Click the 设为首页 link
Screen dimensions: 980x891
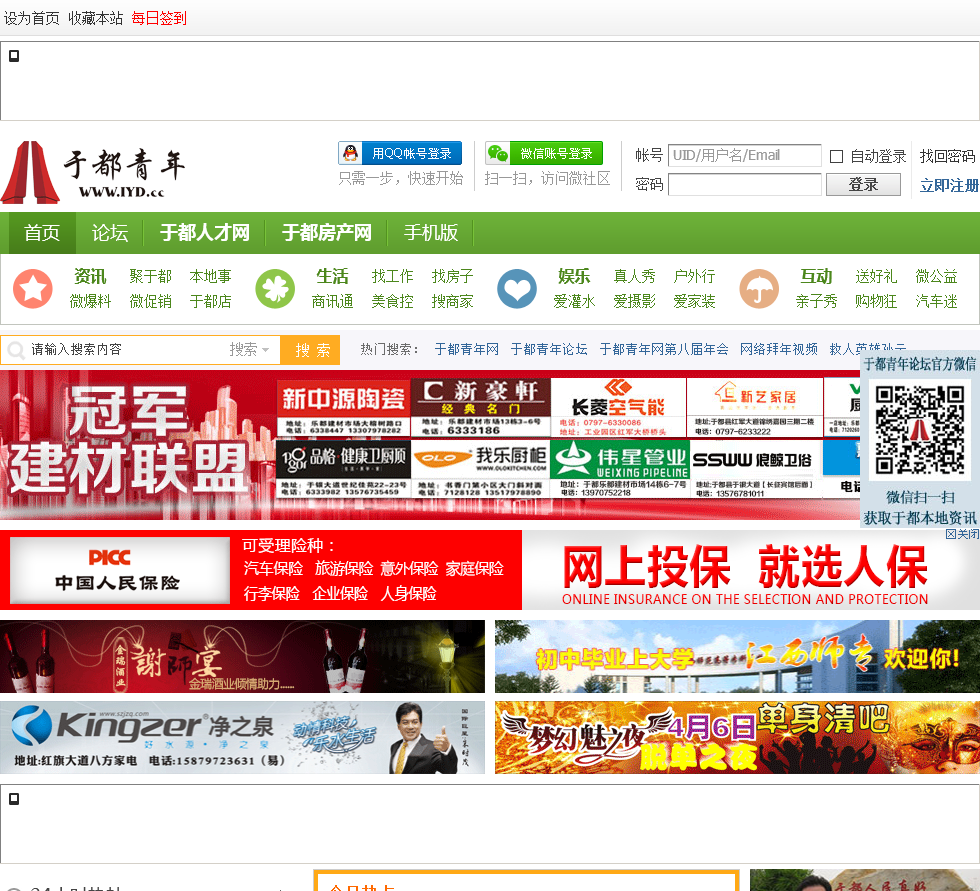click(31, 18)
